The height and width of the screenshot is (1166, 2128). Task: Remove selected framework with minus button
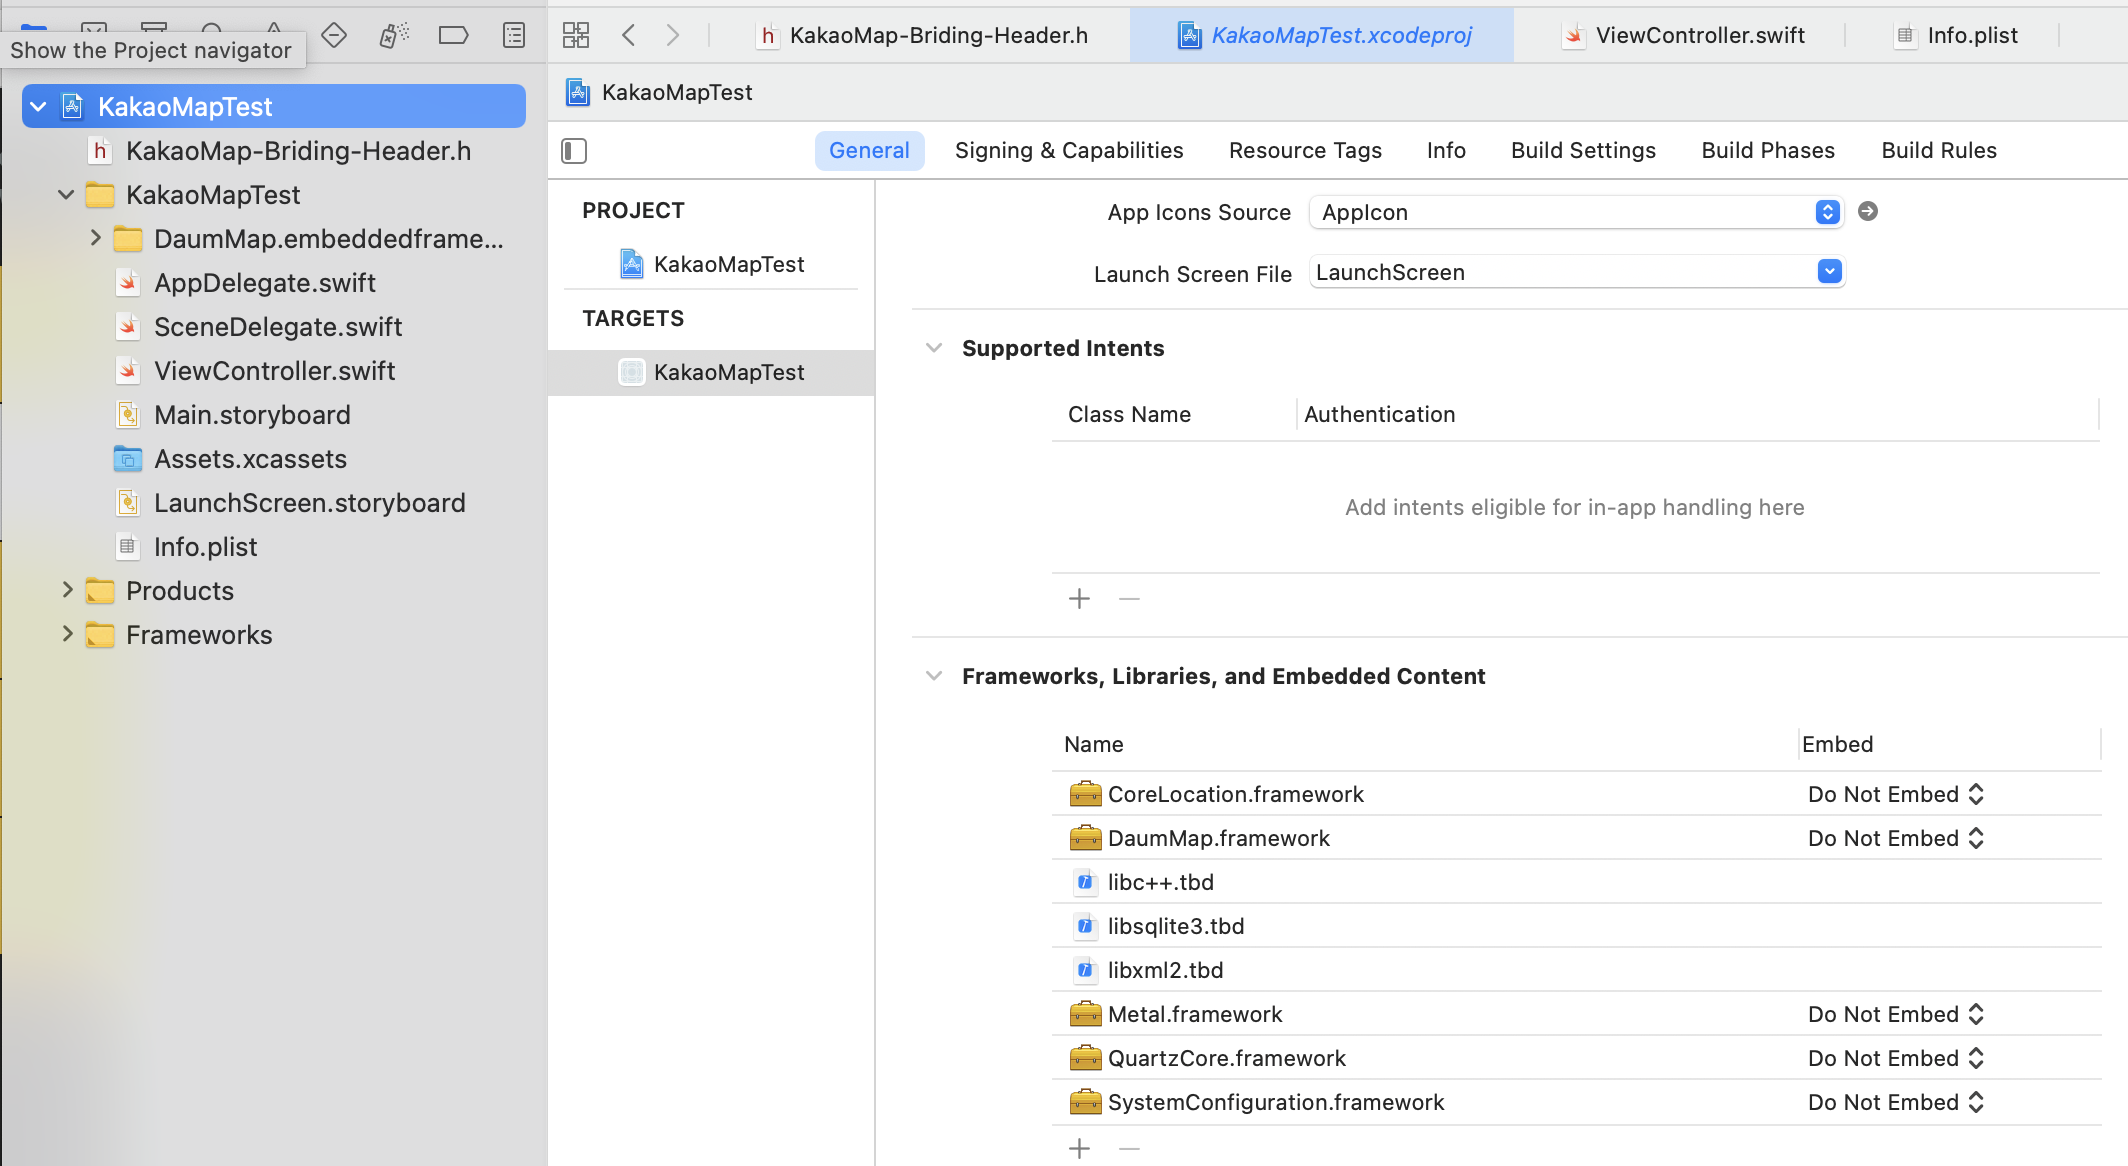(1129, 1149)
